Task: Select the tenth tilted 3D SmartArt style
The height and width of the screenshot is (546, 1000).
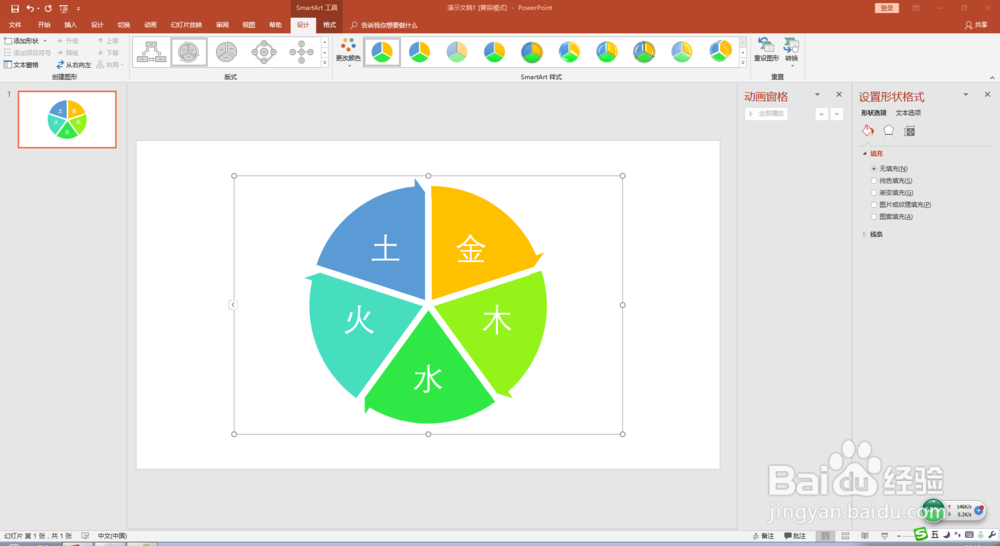Action: (x=720, y=52)
